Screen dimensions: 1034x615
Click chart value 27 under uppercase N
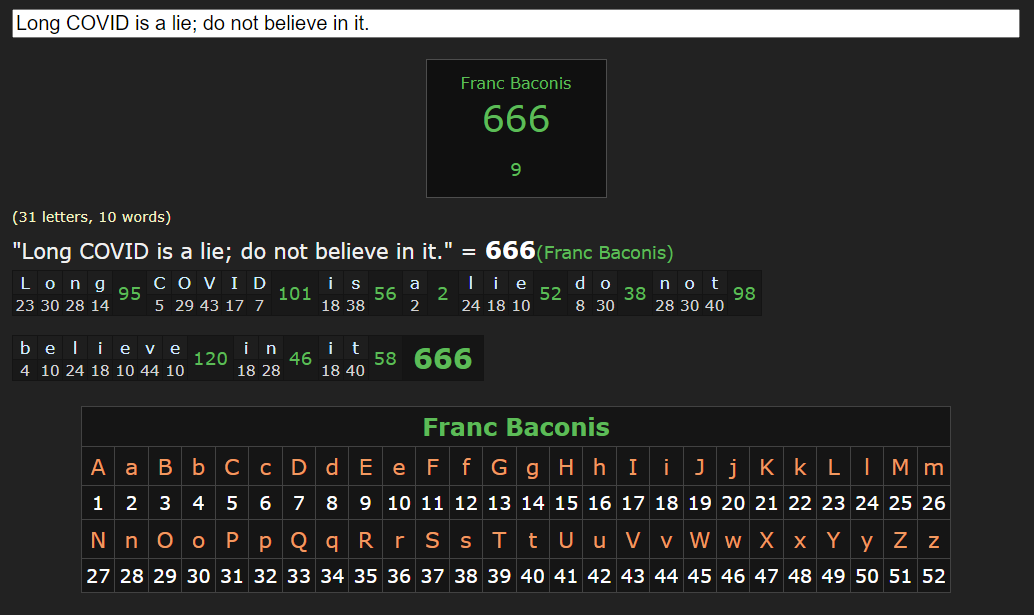(98, 577)
